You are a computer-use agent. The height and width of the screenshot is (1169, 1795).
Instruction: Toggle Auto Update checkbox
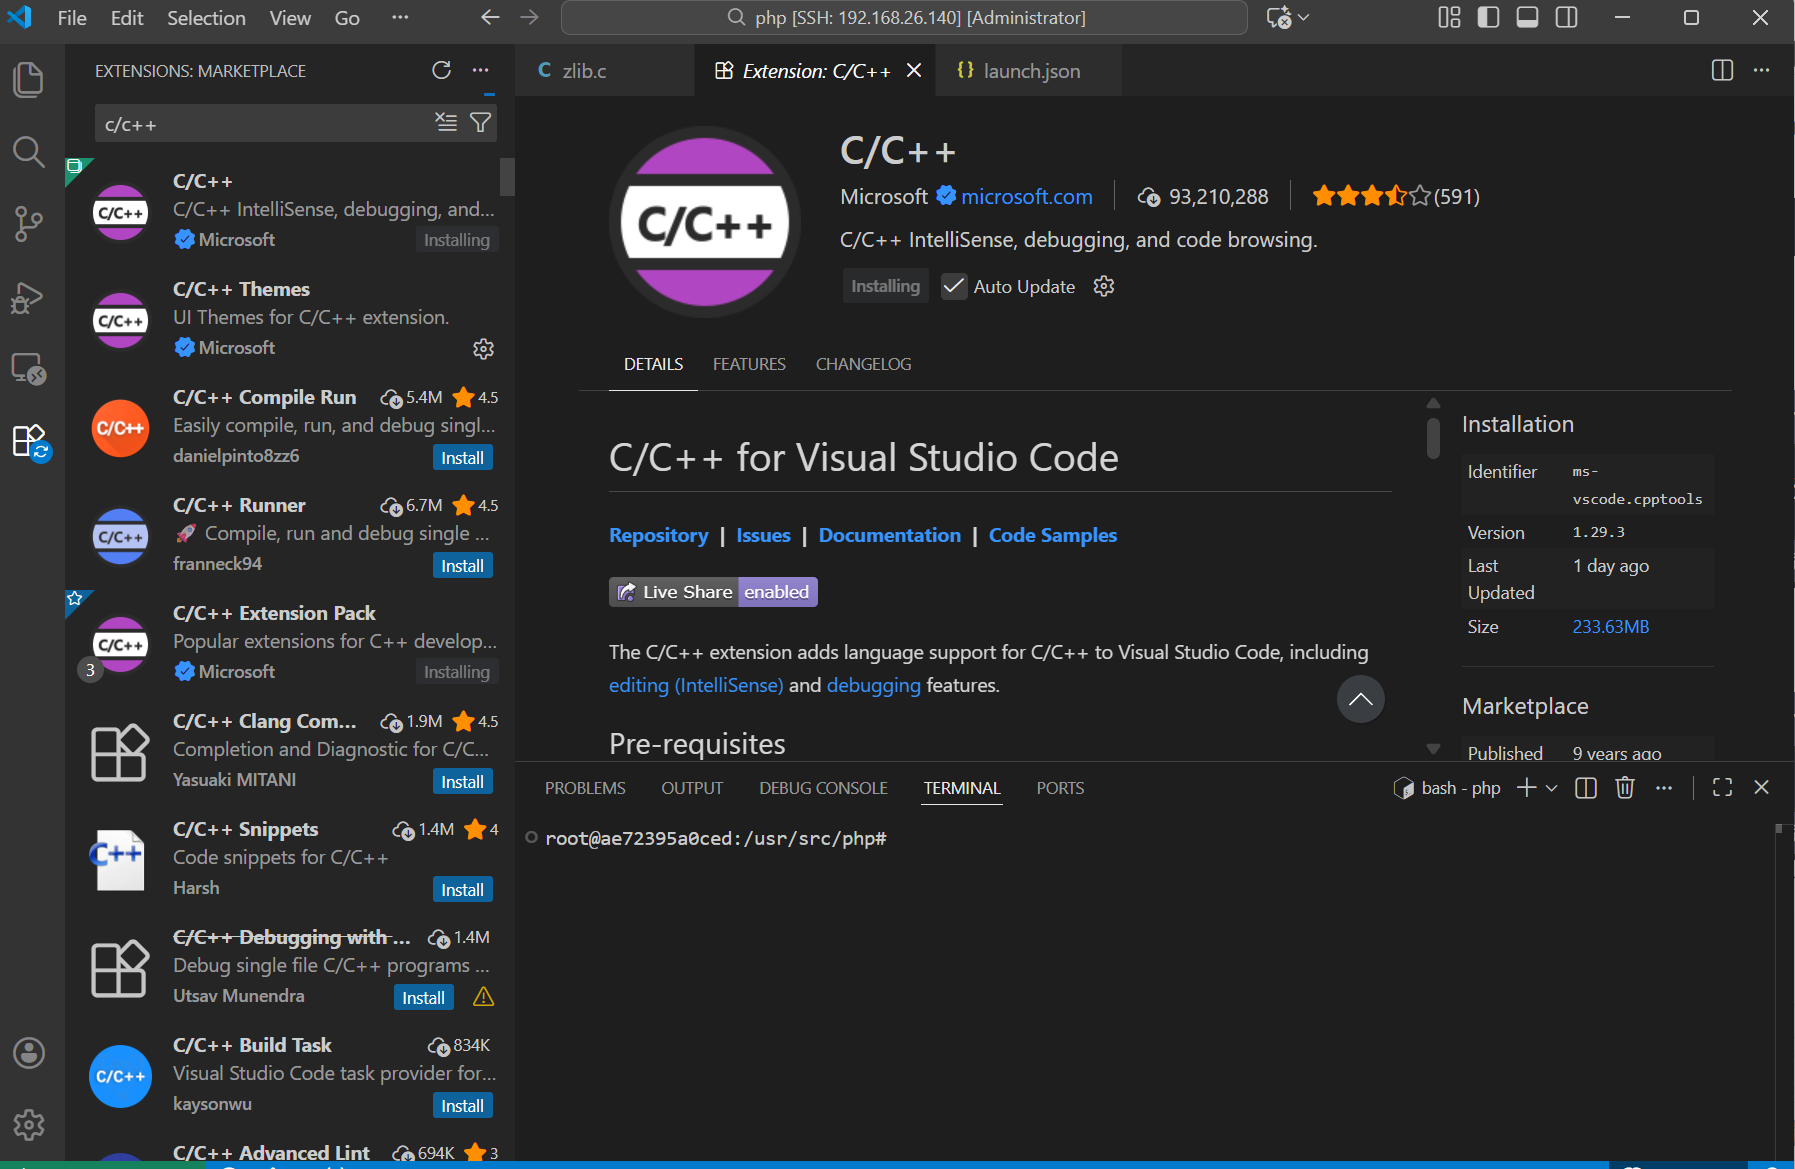(x=954, y=286)
